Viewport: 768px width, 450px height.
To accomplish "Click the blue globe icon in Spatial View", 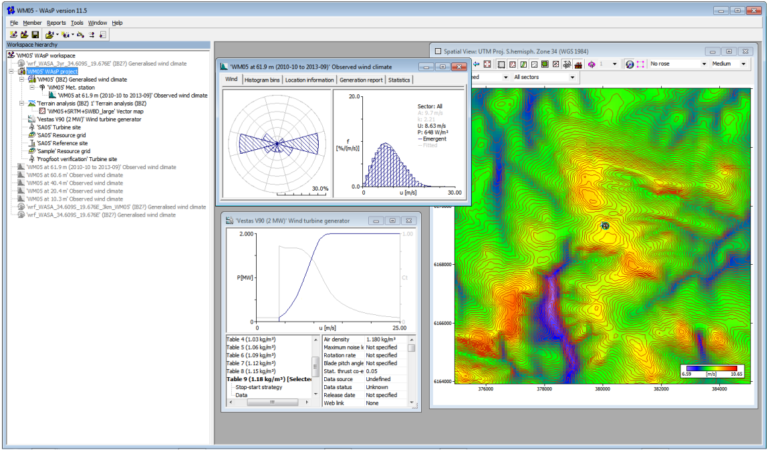I will click(629, 64).
